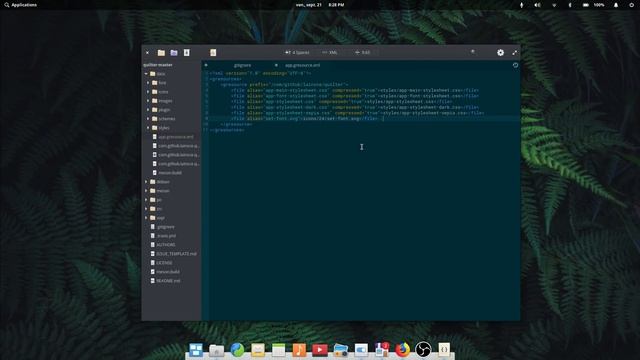
Task: Open the settings gear menu
Action: (500, 53)
